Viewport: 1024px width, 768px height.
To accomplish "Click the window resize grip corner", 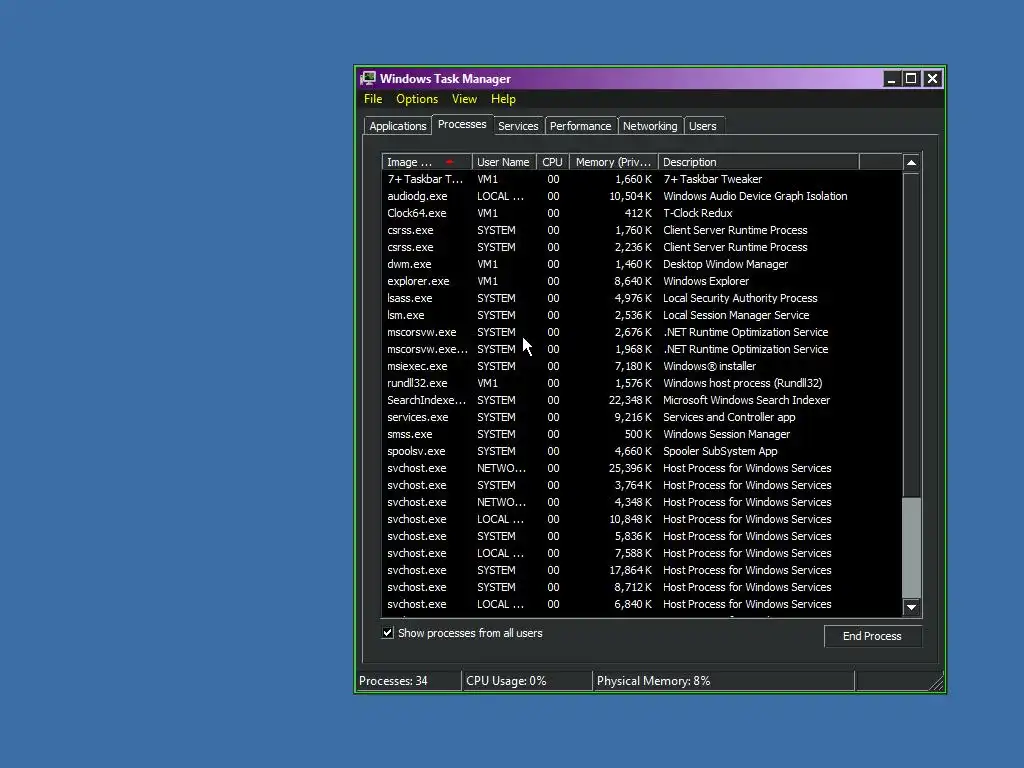I will pyautogui.click(x=936, y=682).
